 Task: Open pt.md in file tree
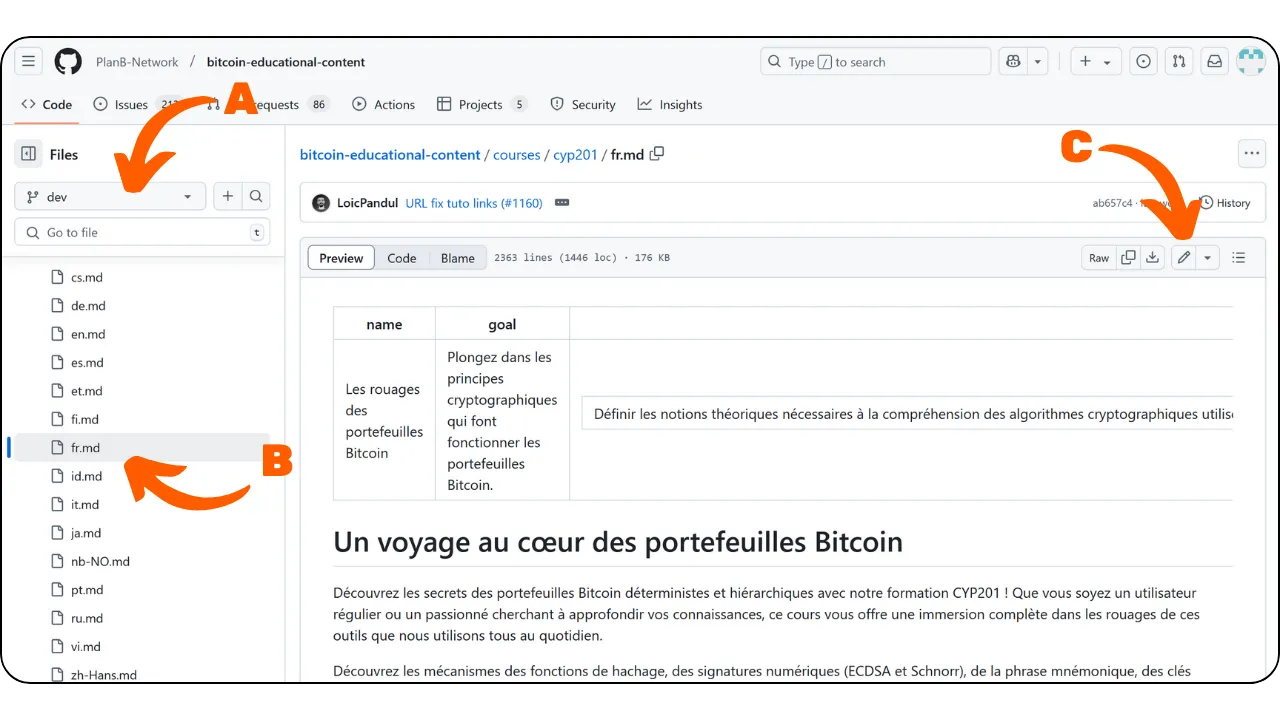point(87,590)
